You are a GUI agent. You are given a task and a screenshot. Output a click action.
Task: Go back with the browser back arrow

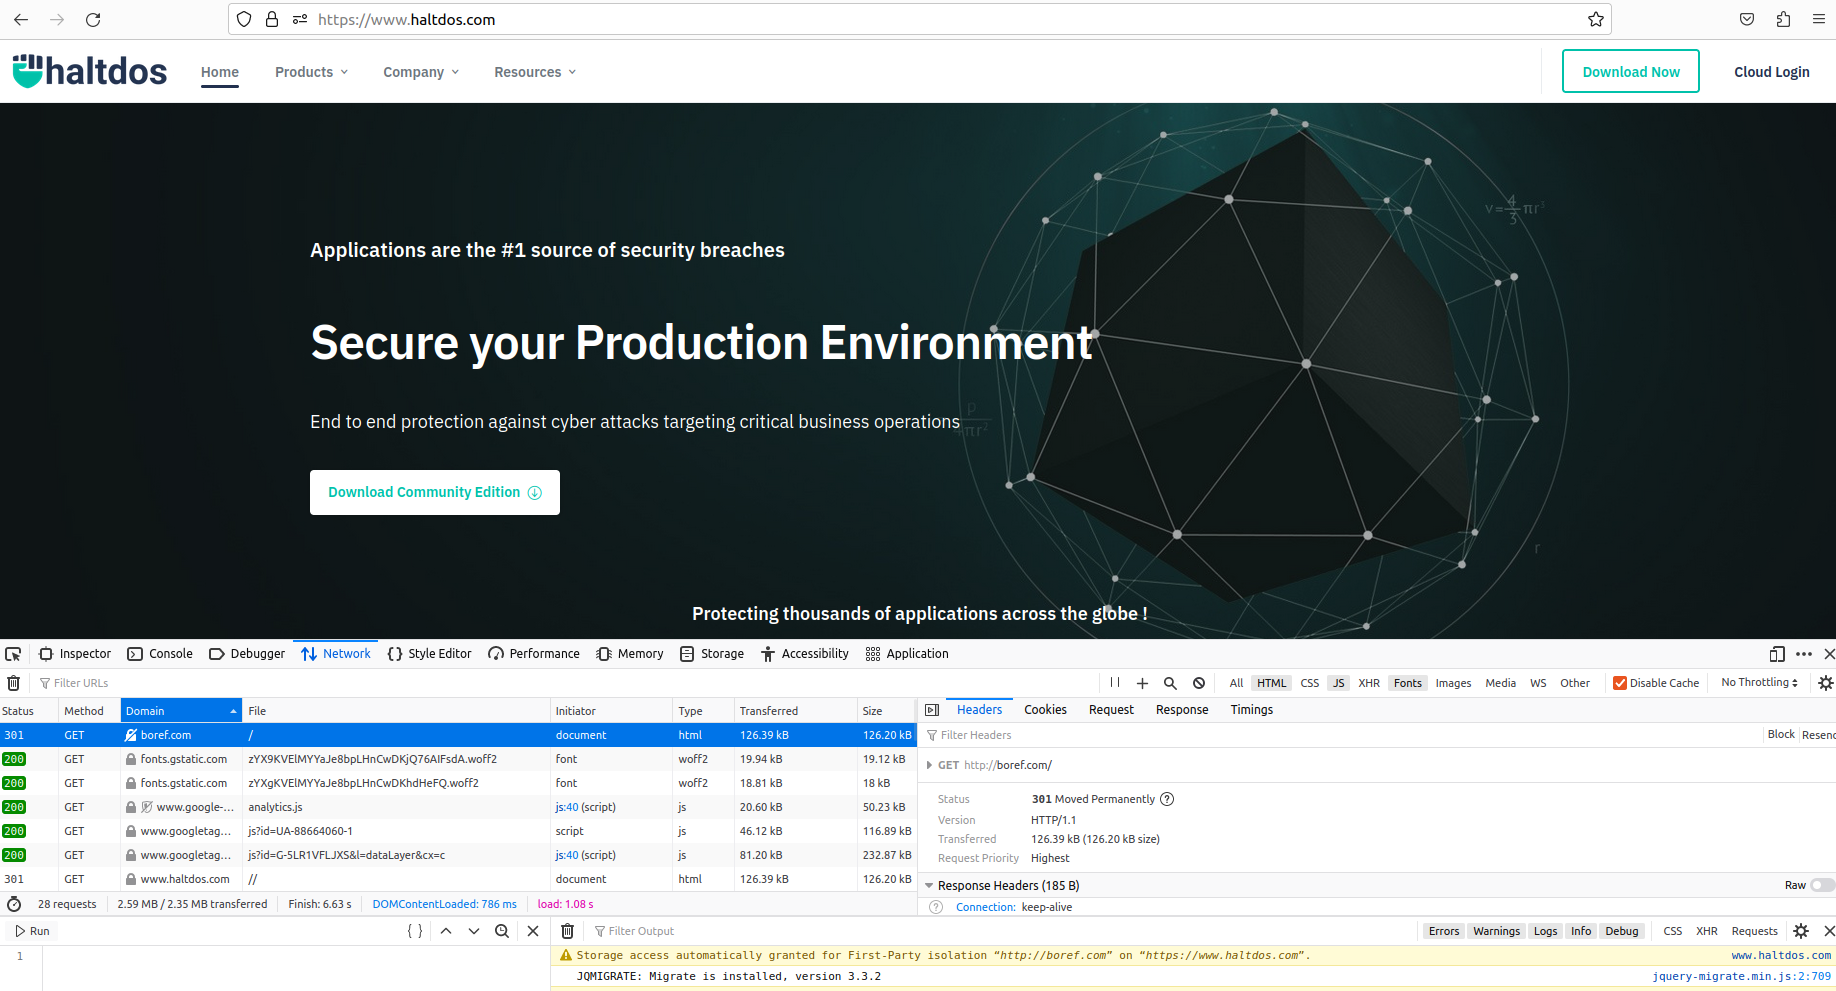[x=21, y=19]
